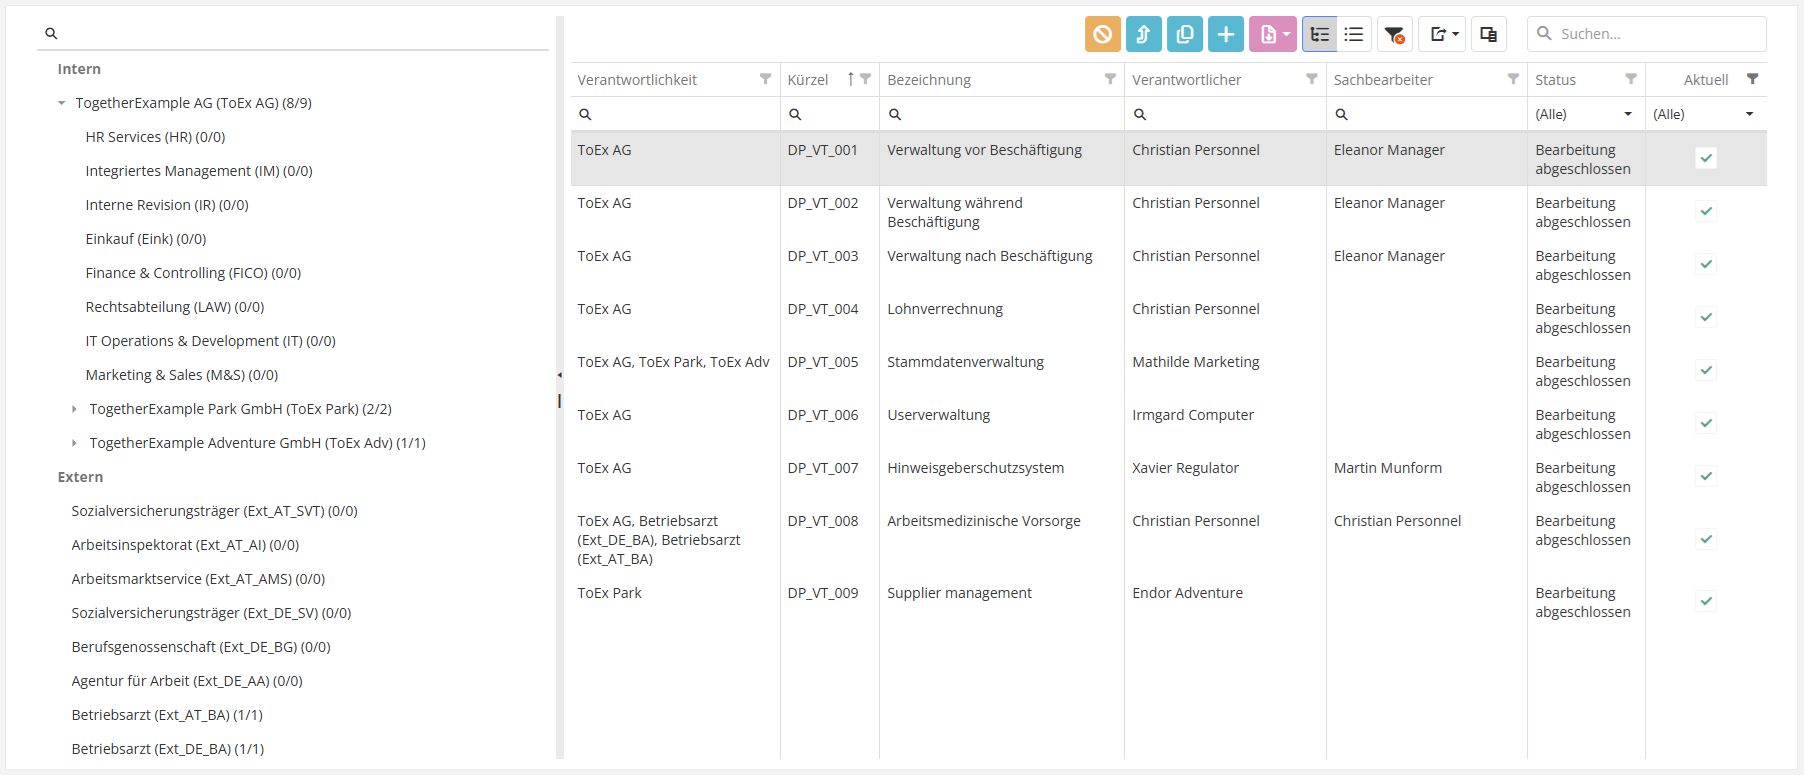1804x775 pixels.
Task: Switch to the flat list view
Action: [1354, 34]
